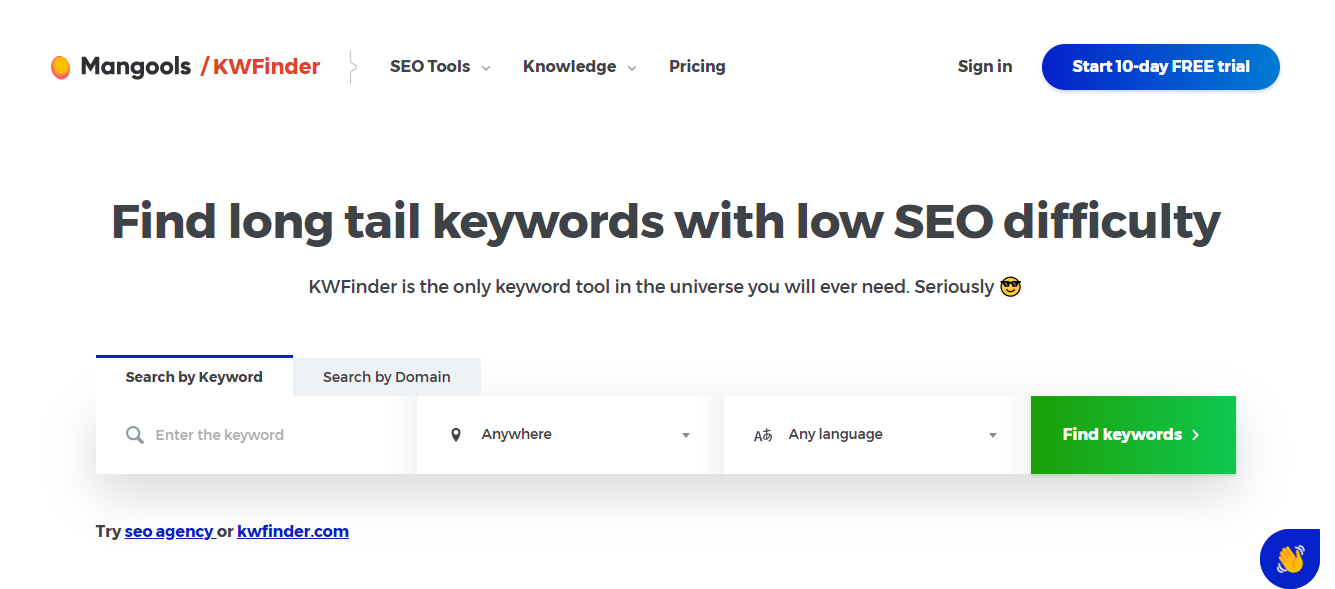Click the location pin icon
Screen dimensions: 1335x589
point(456,435)
